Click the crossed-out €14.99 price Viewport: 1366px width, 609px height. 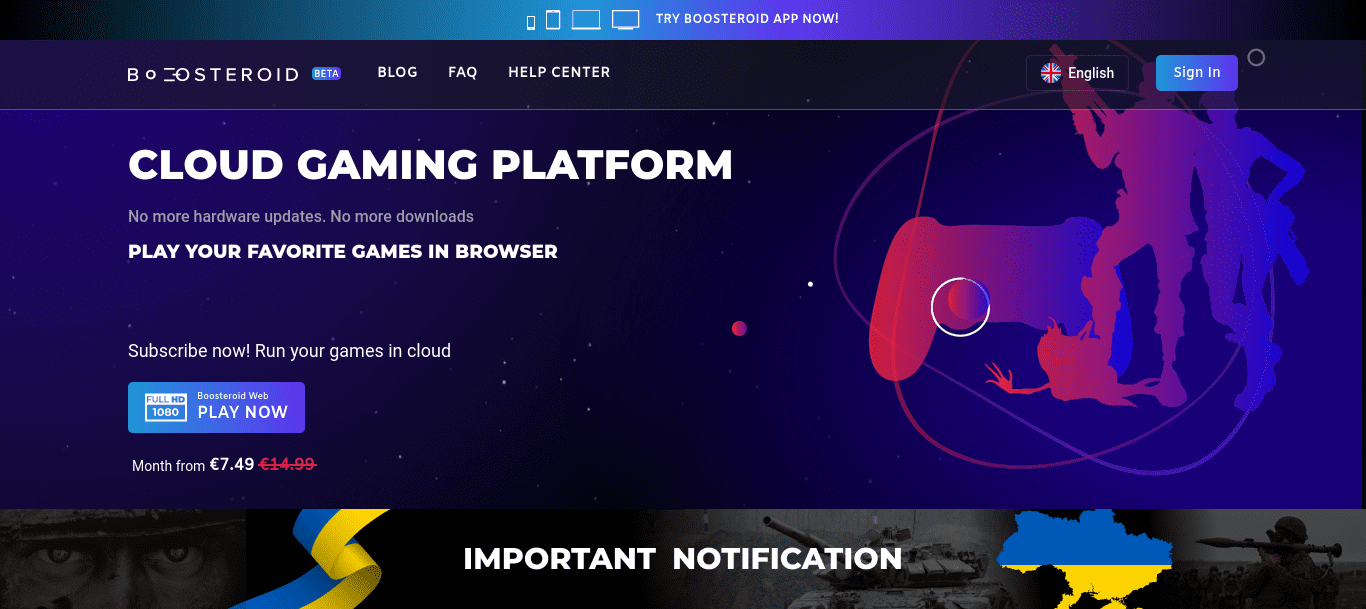pos(288,464)
